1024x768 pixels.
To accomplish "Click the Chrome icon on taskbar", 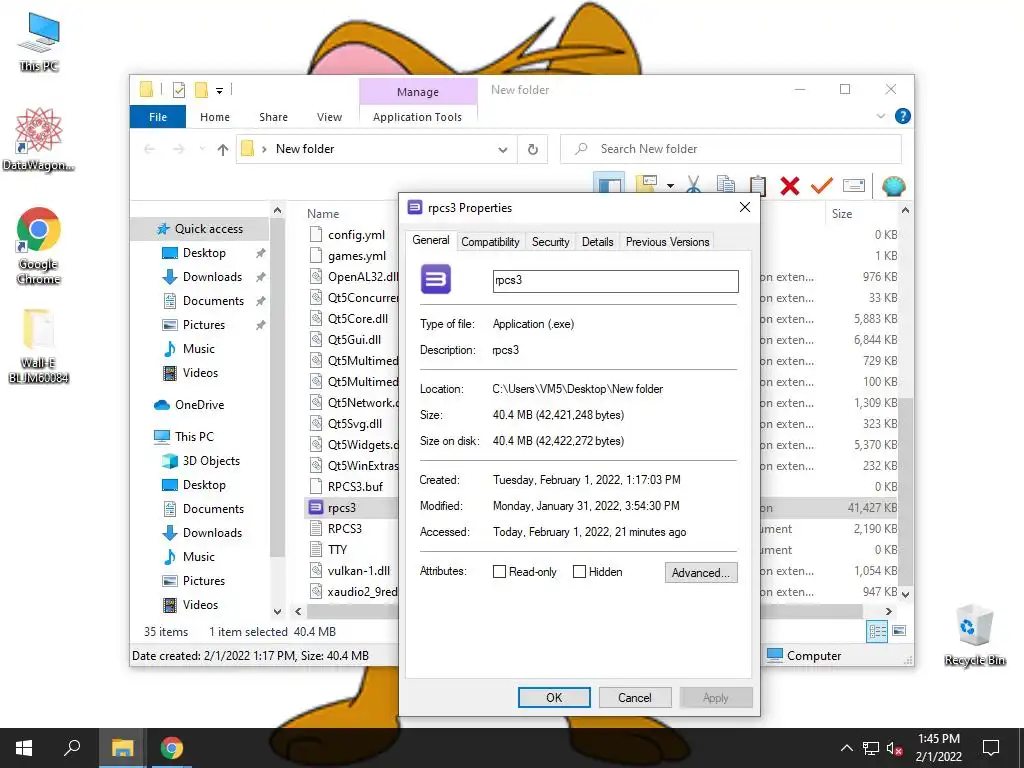I will coord(172,748).
